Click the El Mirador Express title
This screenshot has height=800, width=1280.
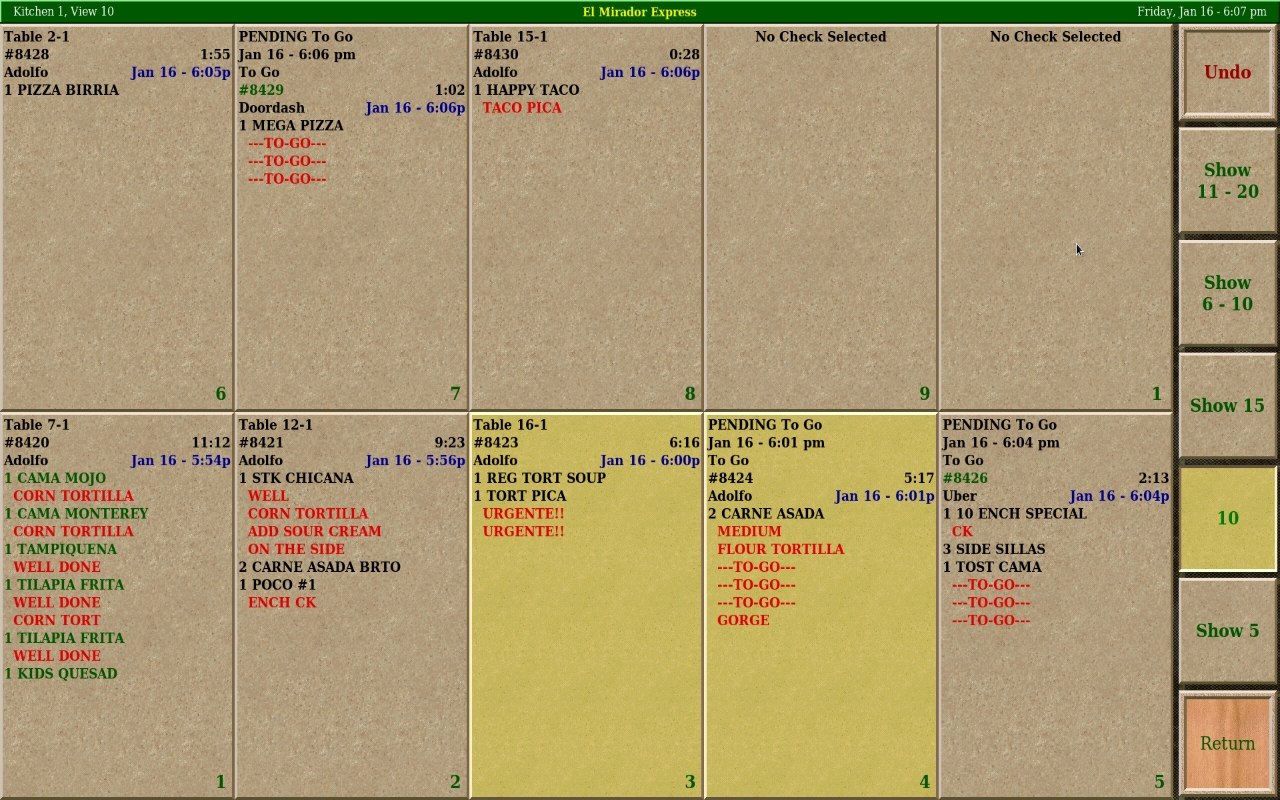pyautogui.click(x=639, y=12)
